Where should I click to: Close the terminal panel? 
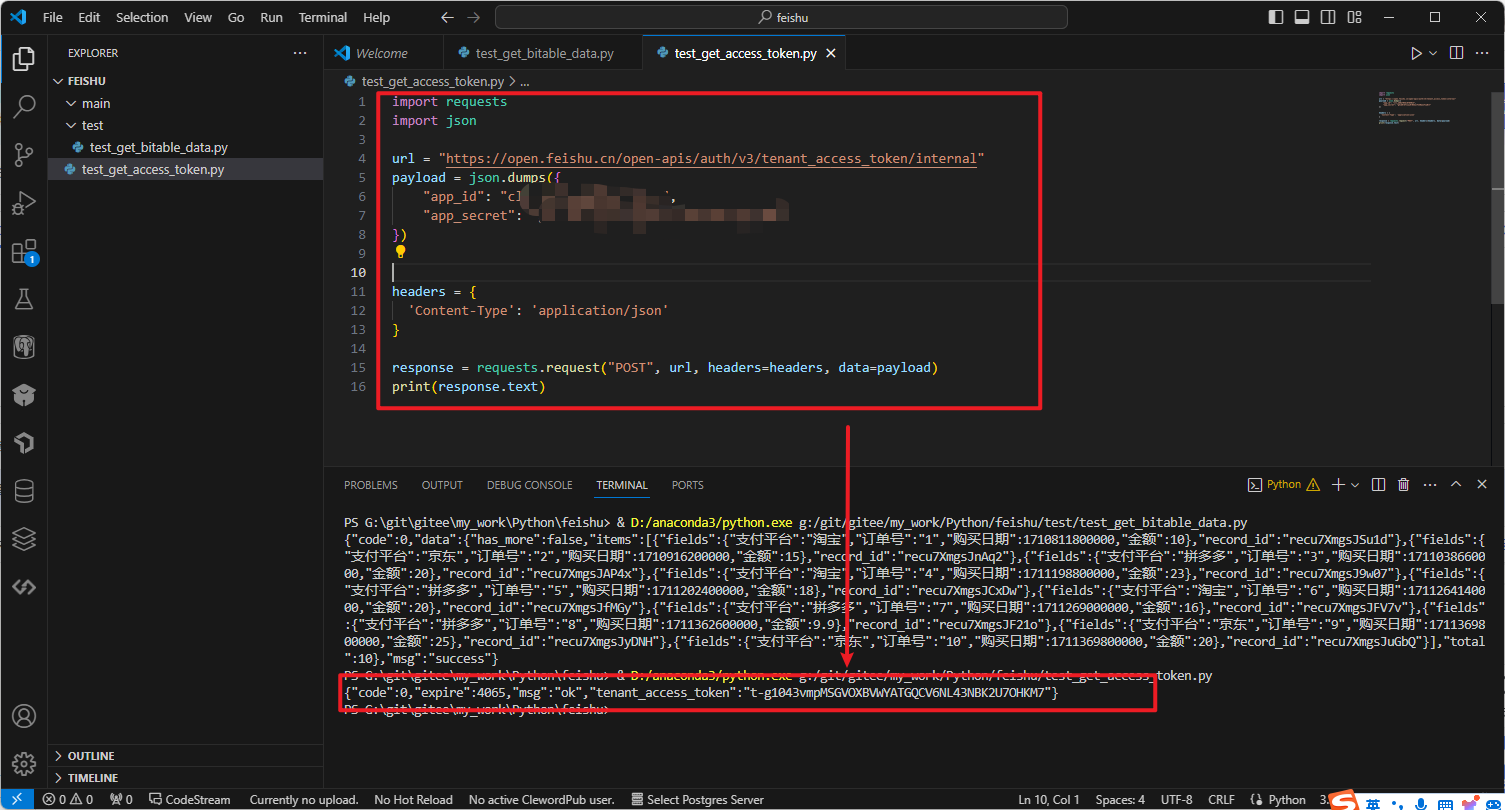click(1482, 484)
